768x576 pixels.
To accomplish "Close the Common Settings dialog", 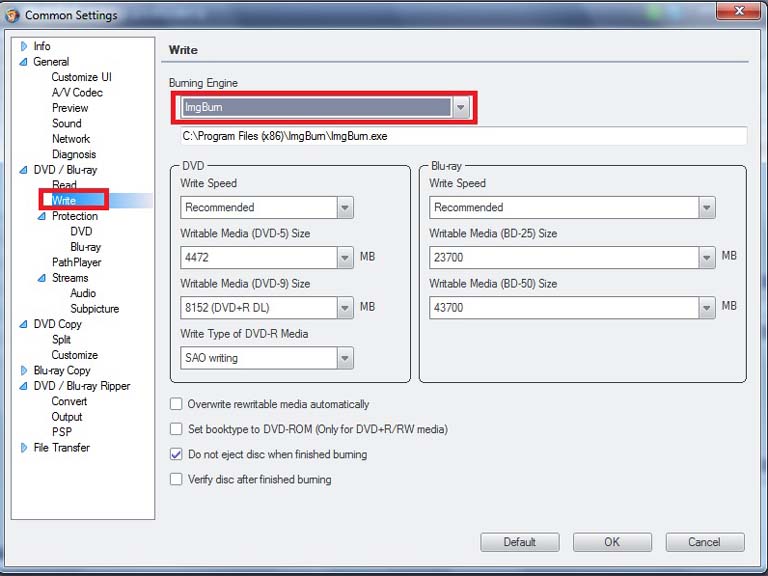I will (739, 10).
